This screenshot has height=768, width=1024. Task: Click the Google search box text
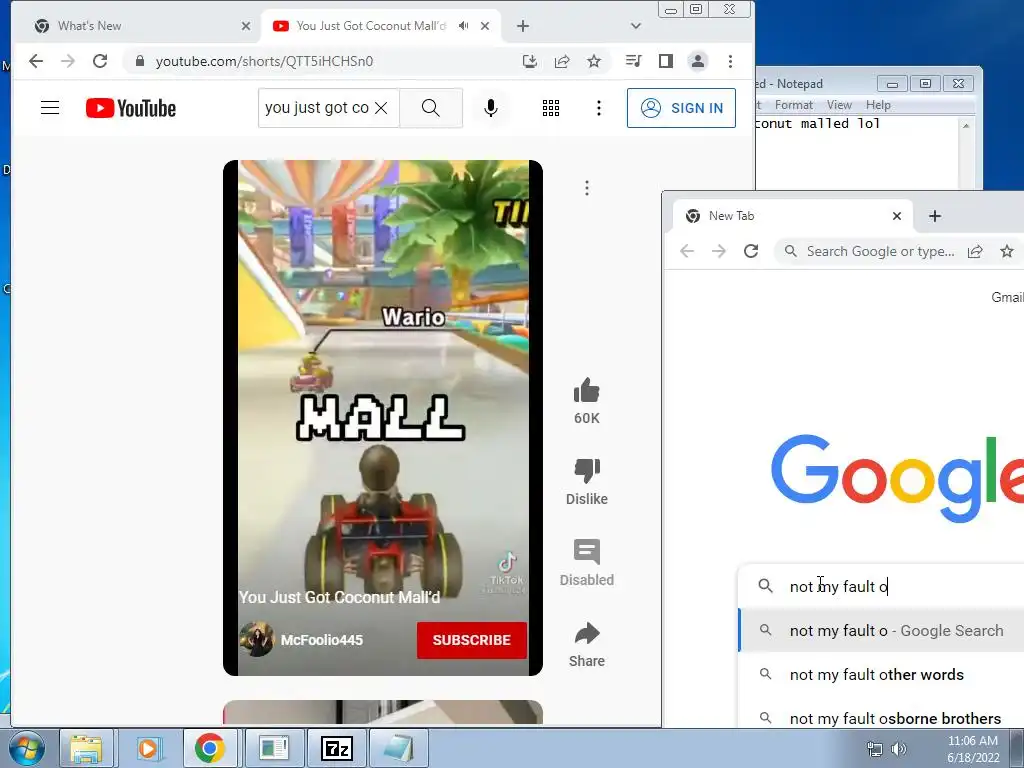coord(839,586)
